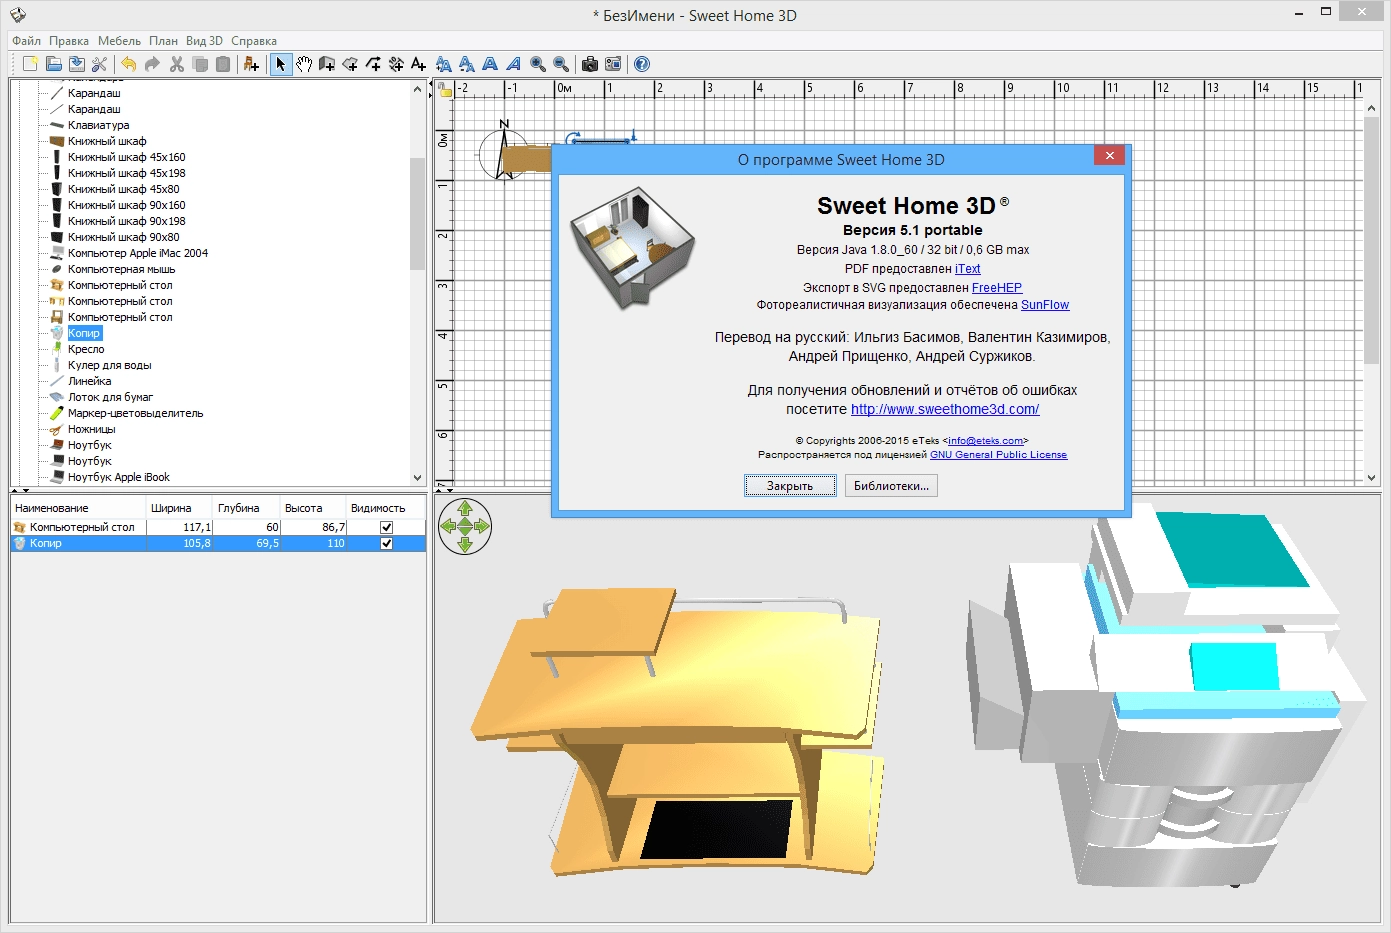Choose the Add text tool

419,64
